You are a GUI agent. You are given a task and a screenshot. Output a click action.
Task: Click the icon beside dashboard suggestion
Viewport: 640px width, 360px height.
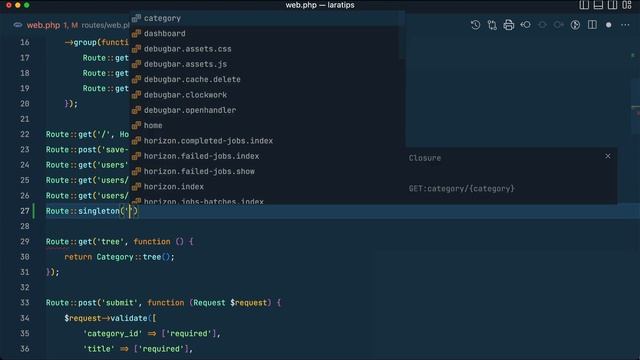pos(136,33)
